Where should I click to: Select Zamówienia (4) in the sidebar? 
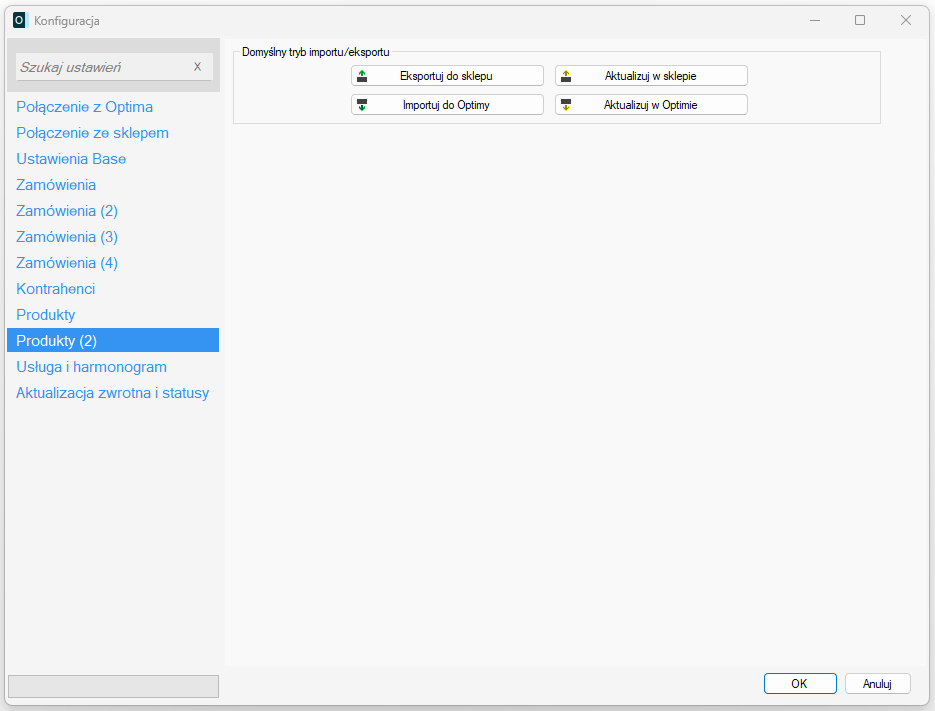pos(67,263)
